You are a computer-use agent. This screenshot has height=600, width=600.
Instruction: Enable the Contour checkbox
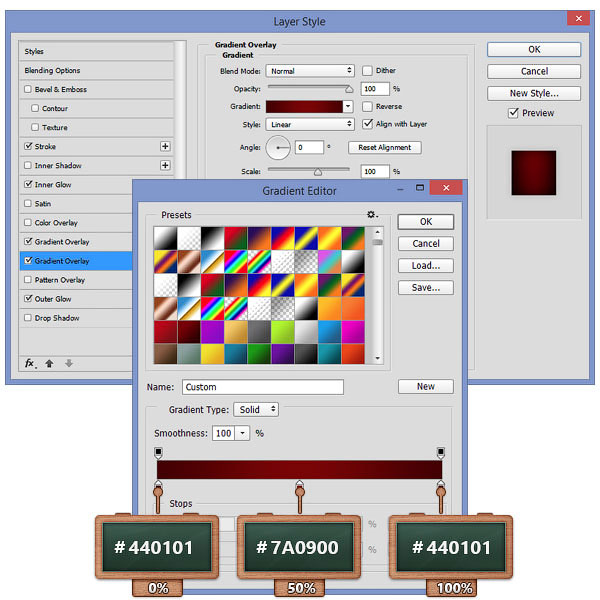(35, 108)
